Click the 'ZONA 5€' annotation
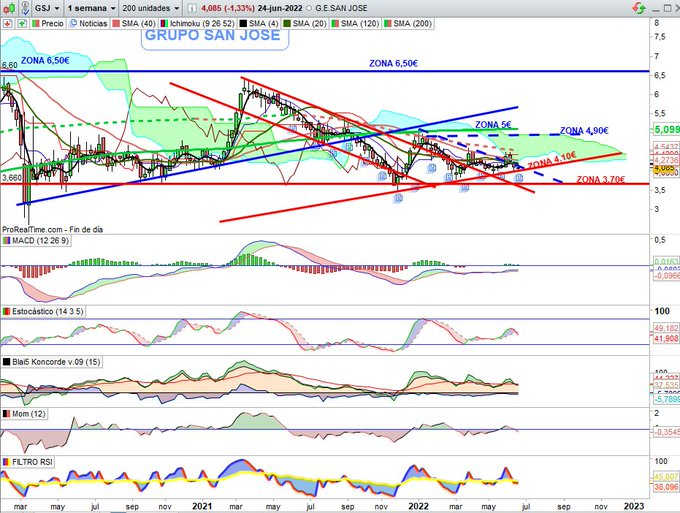 [x=493, y=125]
